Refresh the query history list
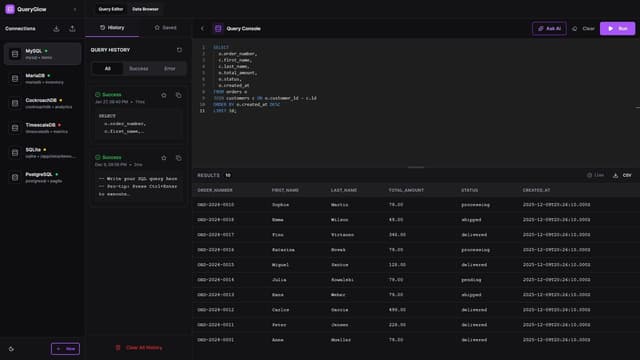 [x=179, y=50]
